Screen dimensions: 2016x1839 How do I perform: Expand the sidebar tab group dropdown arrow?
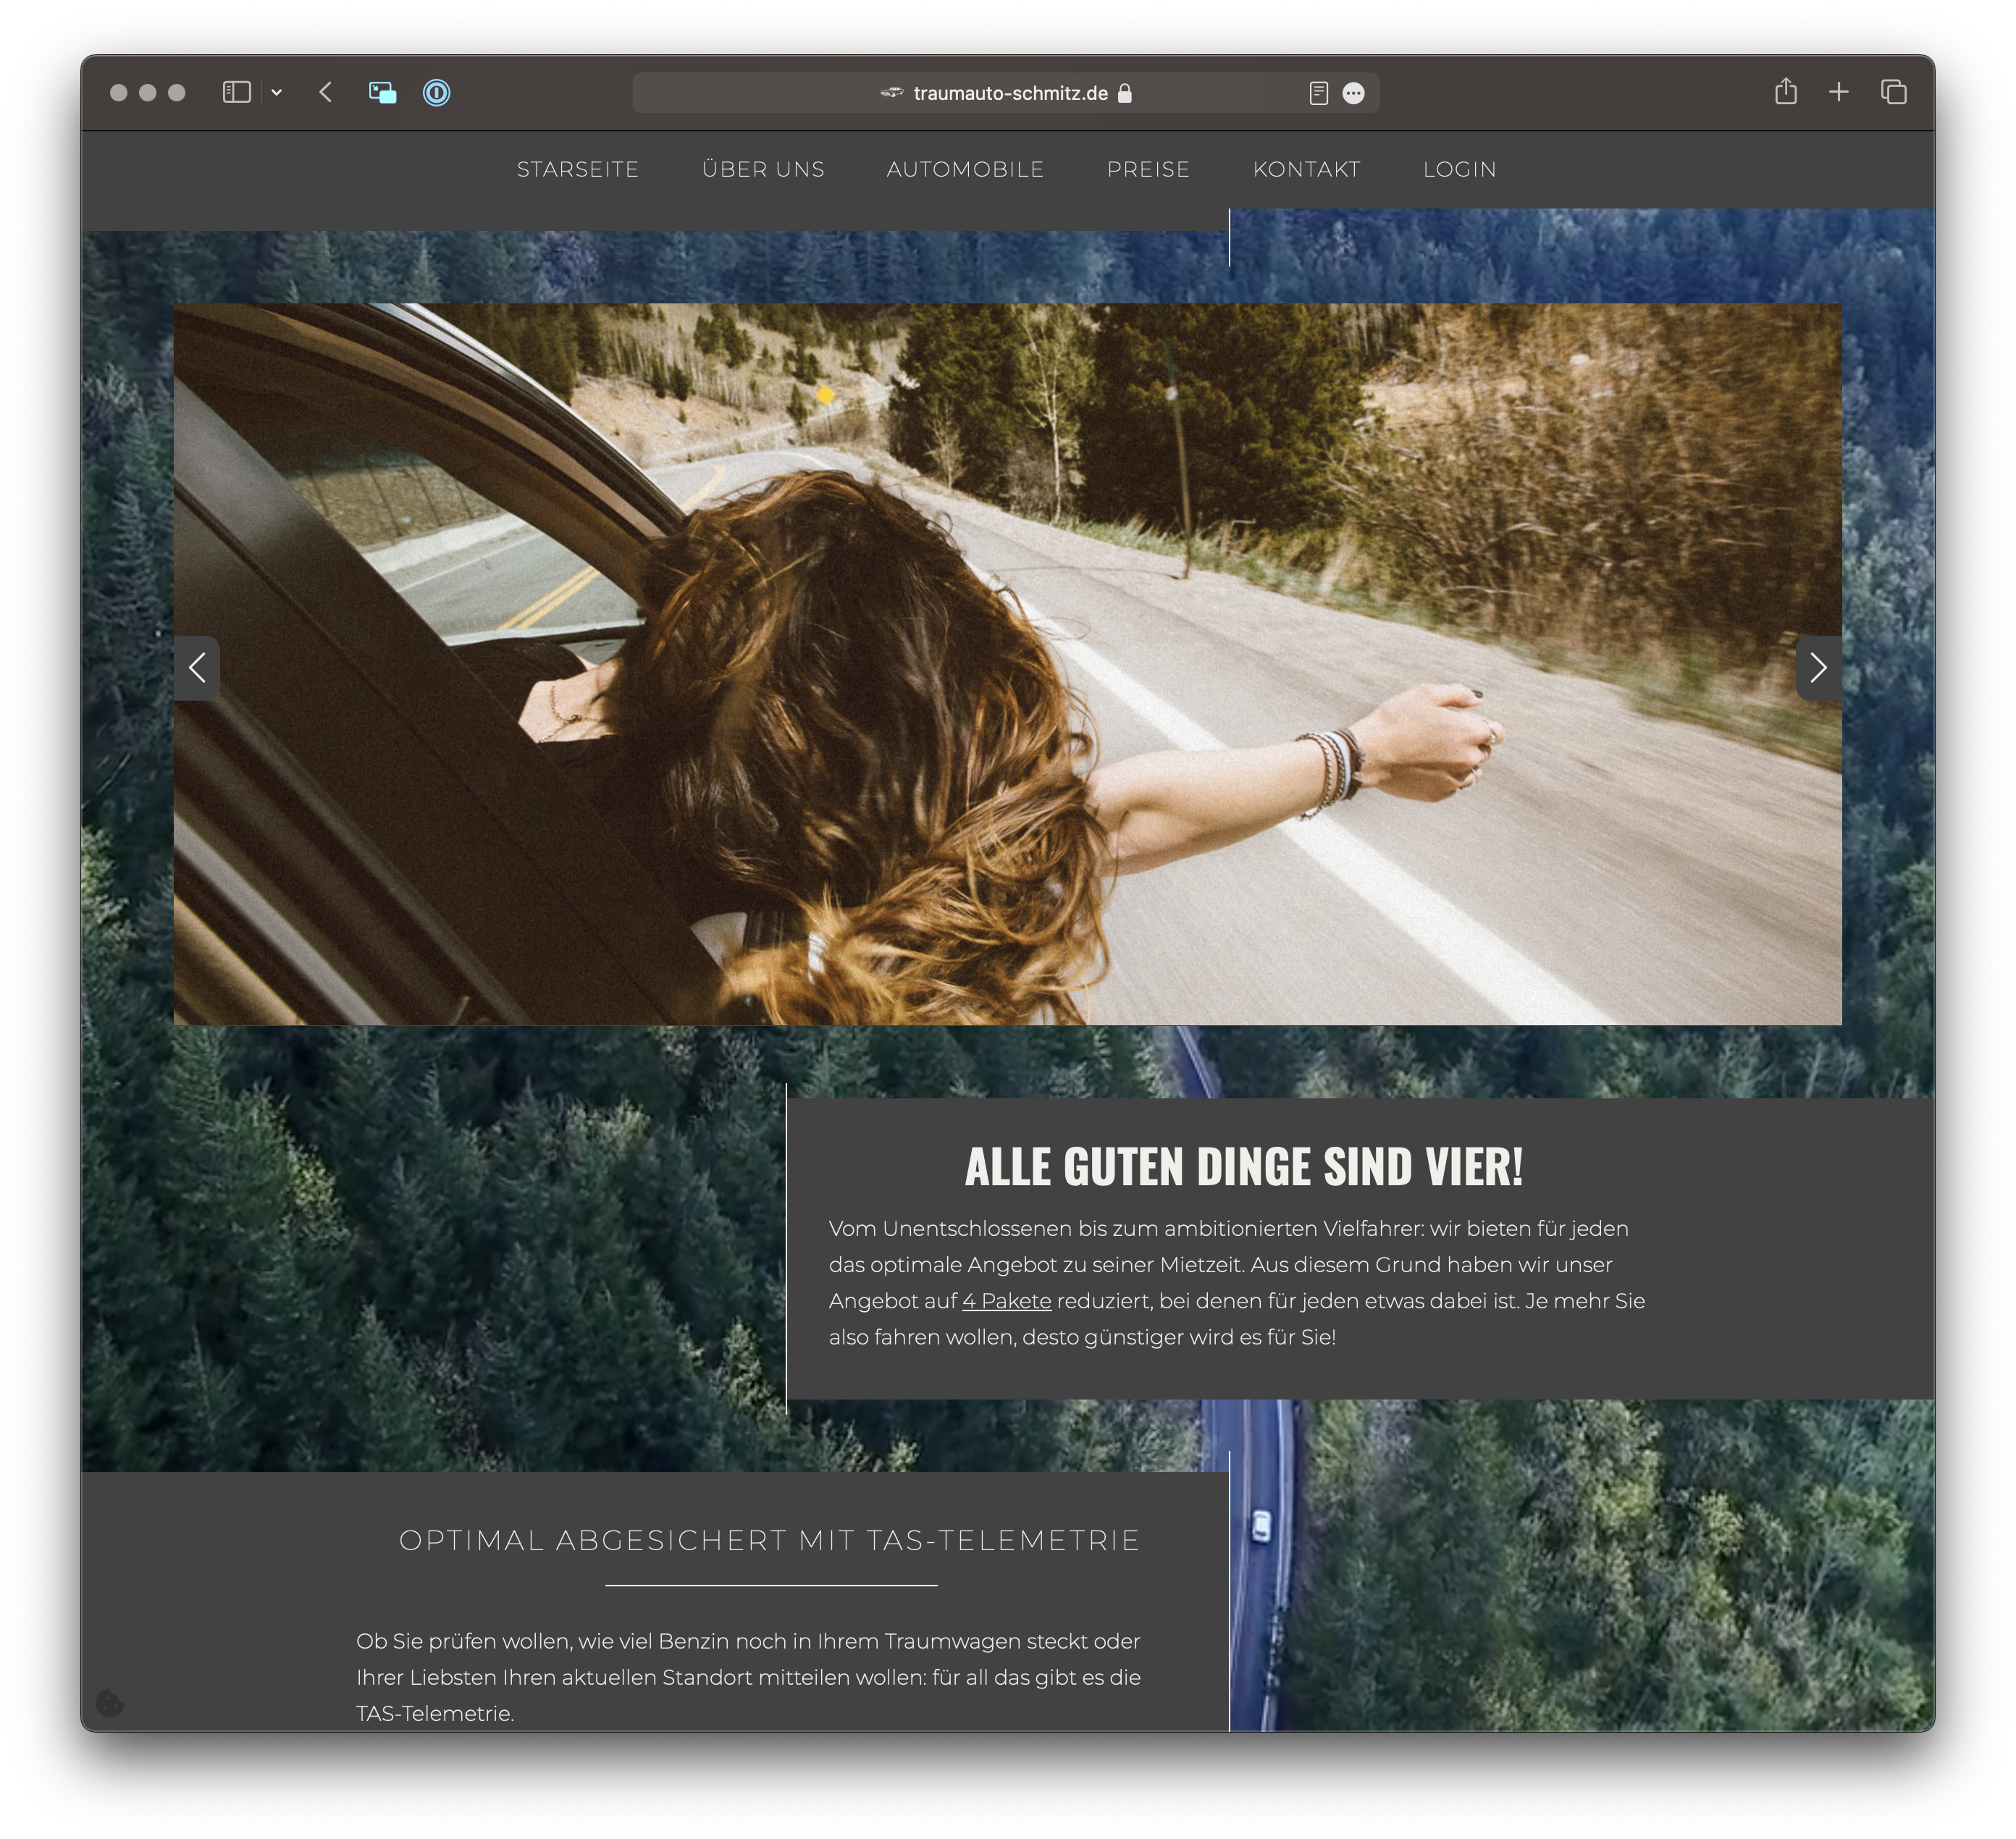[277, 93]
